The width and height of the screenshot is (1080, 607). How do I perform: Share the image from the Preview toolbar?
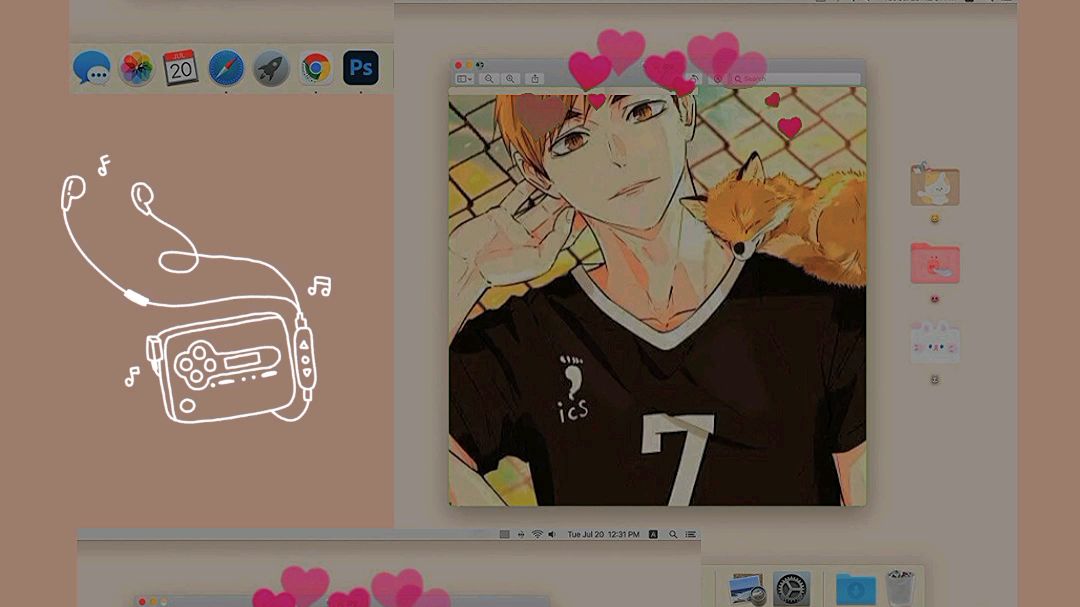(x=534, y=79)
